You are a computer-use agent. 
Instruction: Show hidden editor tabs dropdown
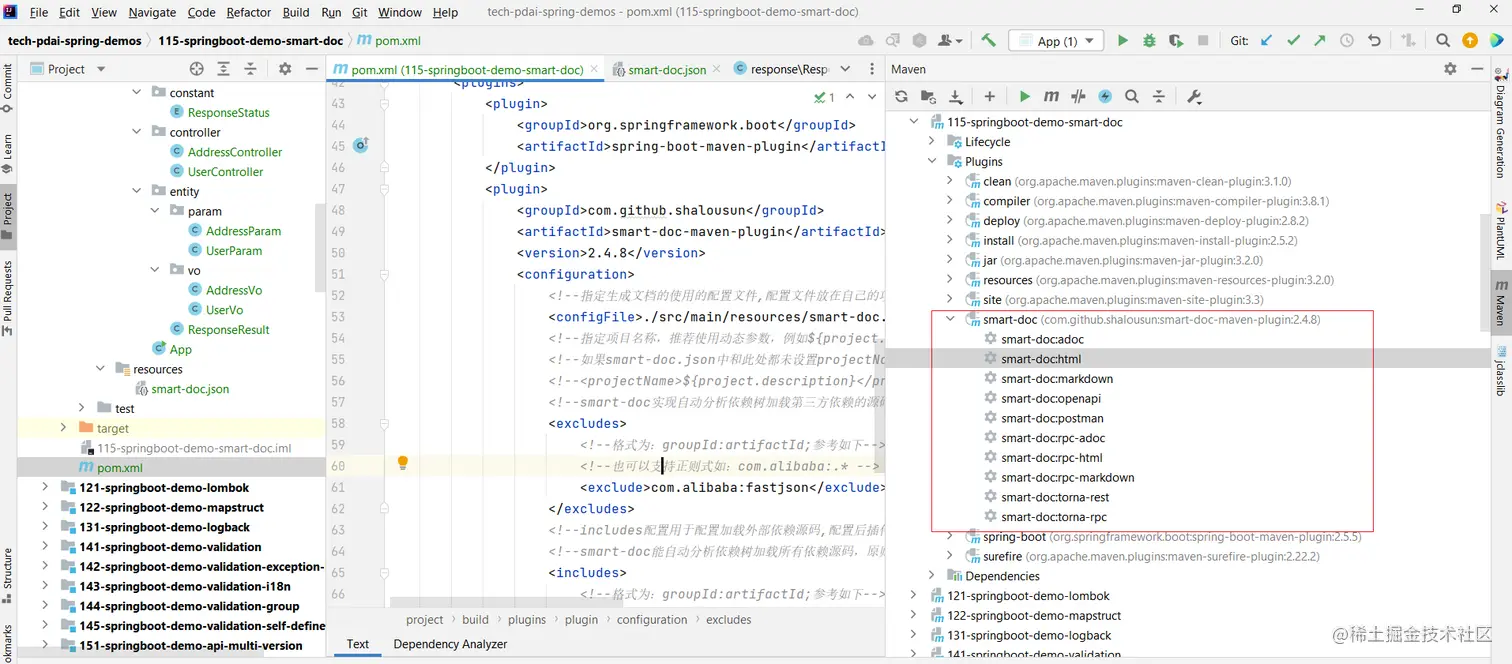[845, 69]
